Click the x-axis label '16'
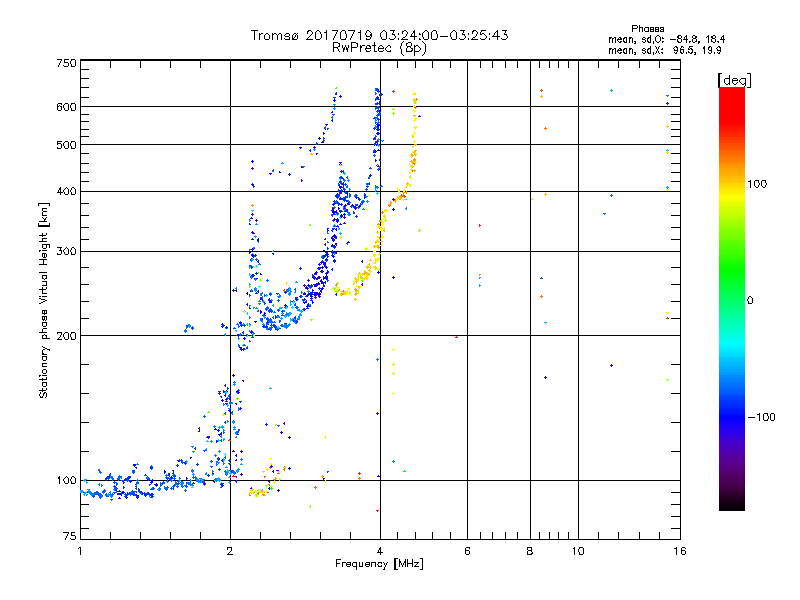The height and width of the screenshot is (600, 800). 680,551
